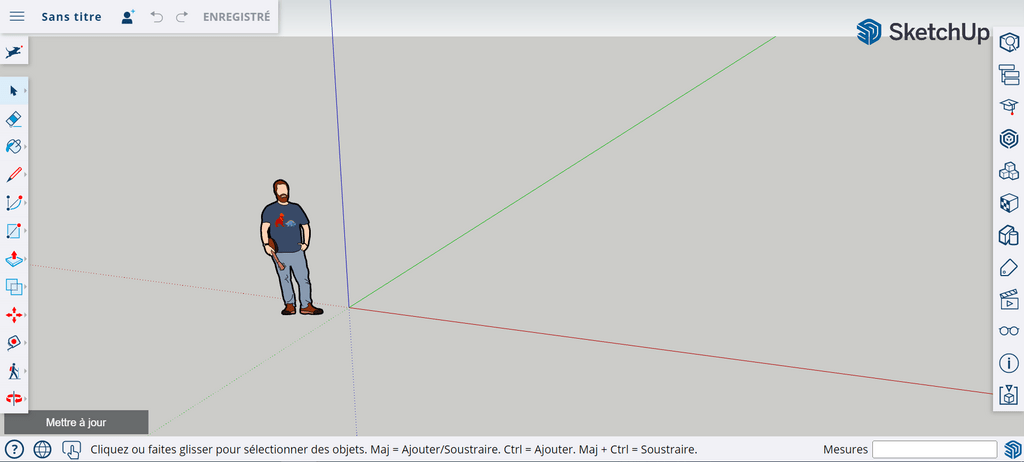Viewport: 1024px width, 462px height.
Task: Select the Arc tool
Action: [13, 203]
